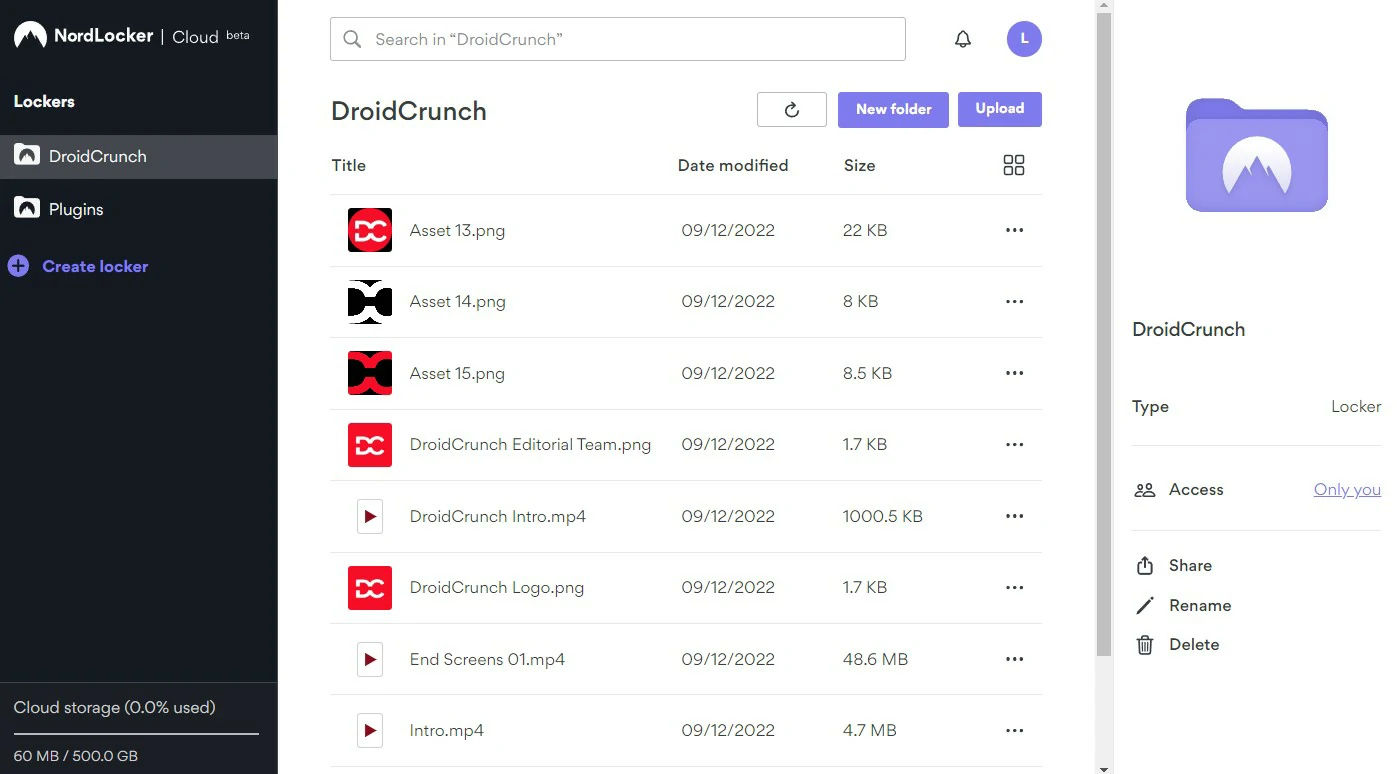Click the Asset 13.png thumbnail
This screenshot has height=774, width=1397.
[x=370, y=230]
